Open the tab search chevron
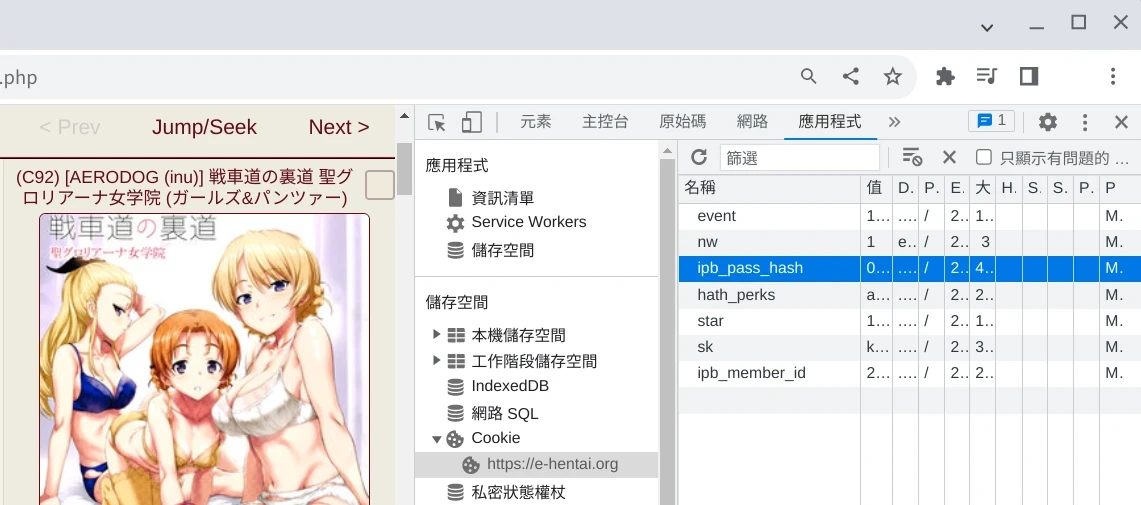Image resolution: width=1141 pixels, height=505 pixels. [x=987, y=28]
